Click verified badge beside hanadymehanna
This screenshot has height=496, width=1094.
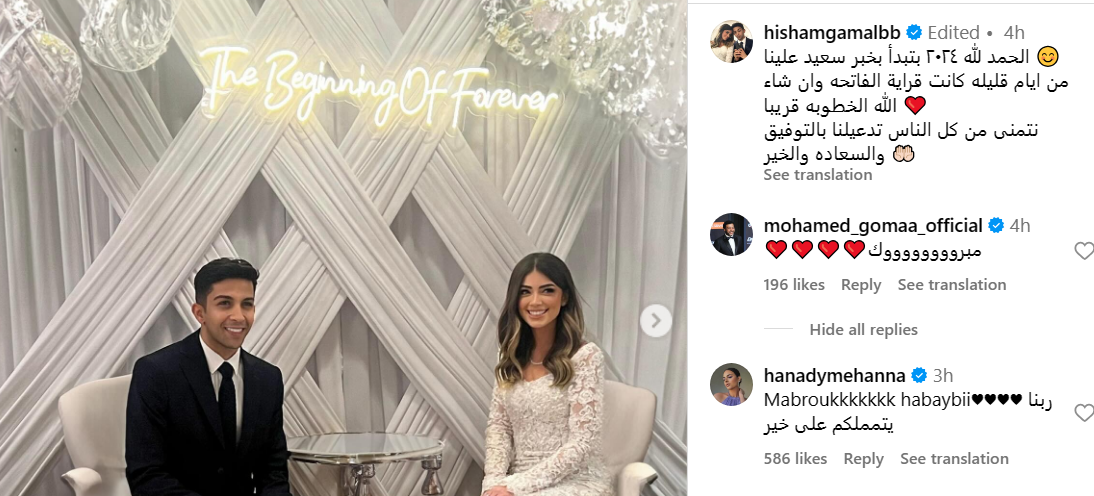tap(919, 375)
